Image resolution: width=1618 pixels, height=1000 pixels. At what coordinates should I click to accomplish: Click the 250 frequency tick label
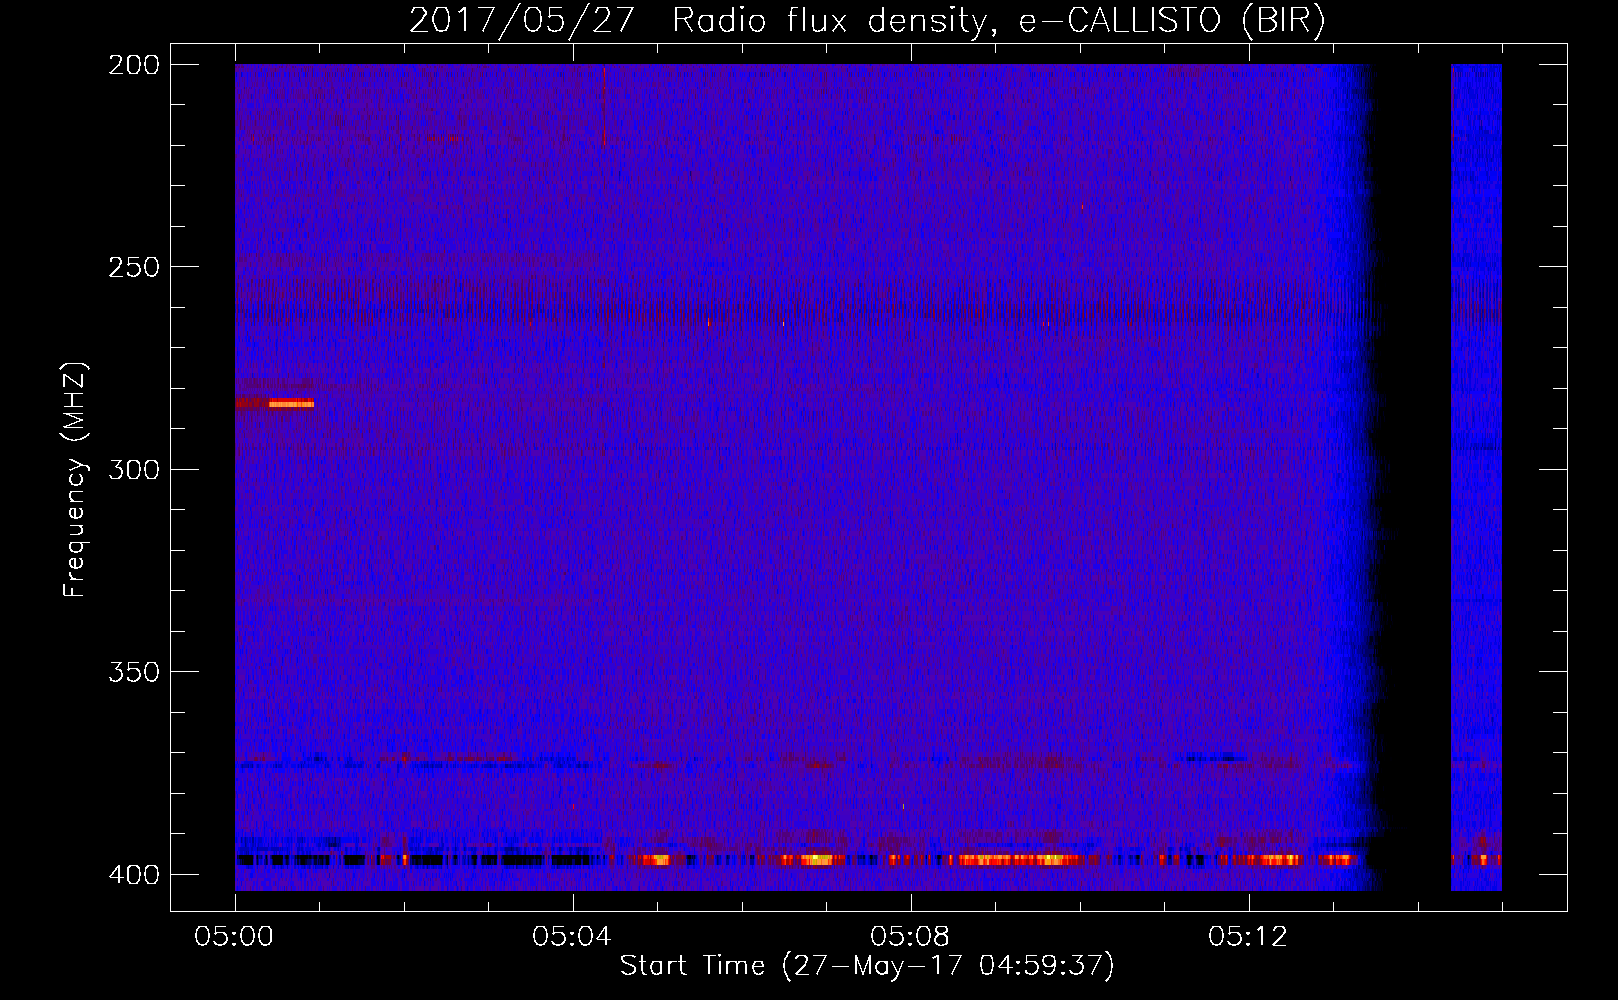134,267
